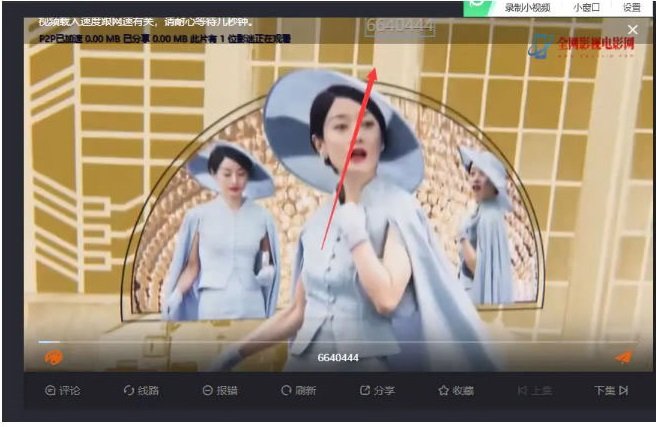Screen dimensions: 656x427
Task: Click the 线路 line switch button
Action: tap(141, 391)
